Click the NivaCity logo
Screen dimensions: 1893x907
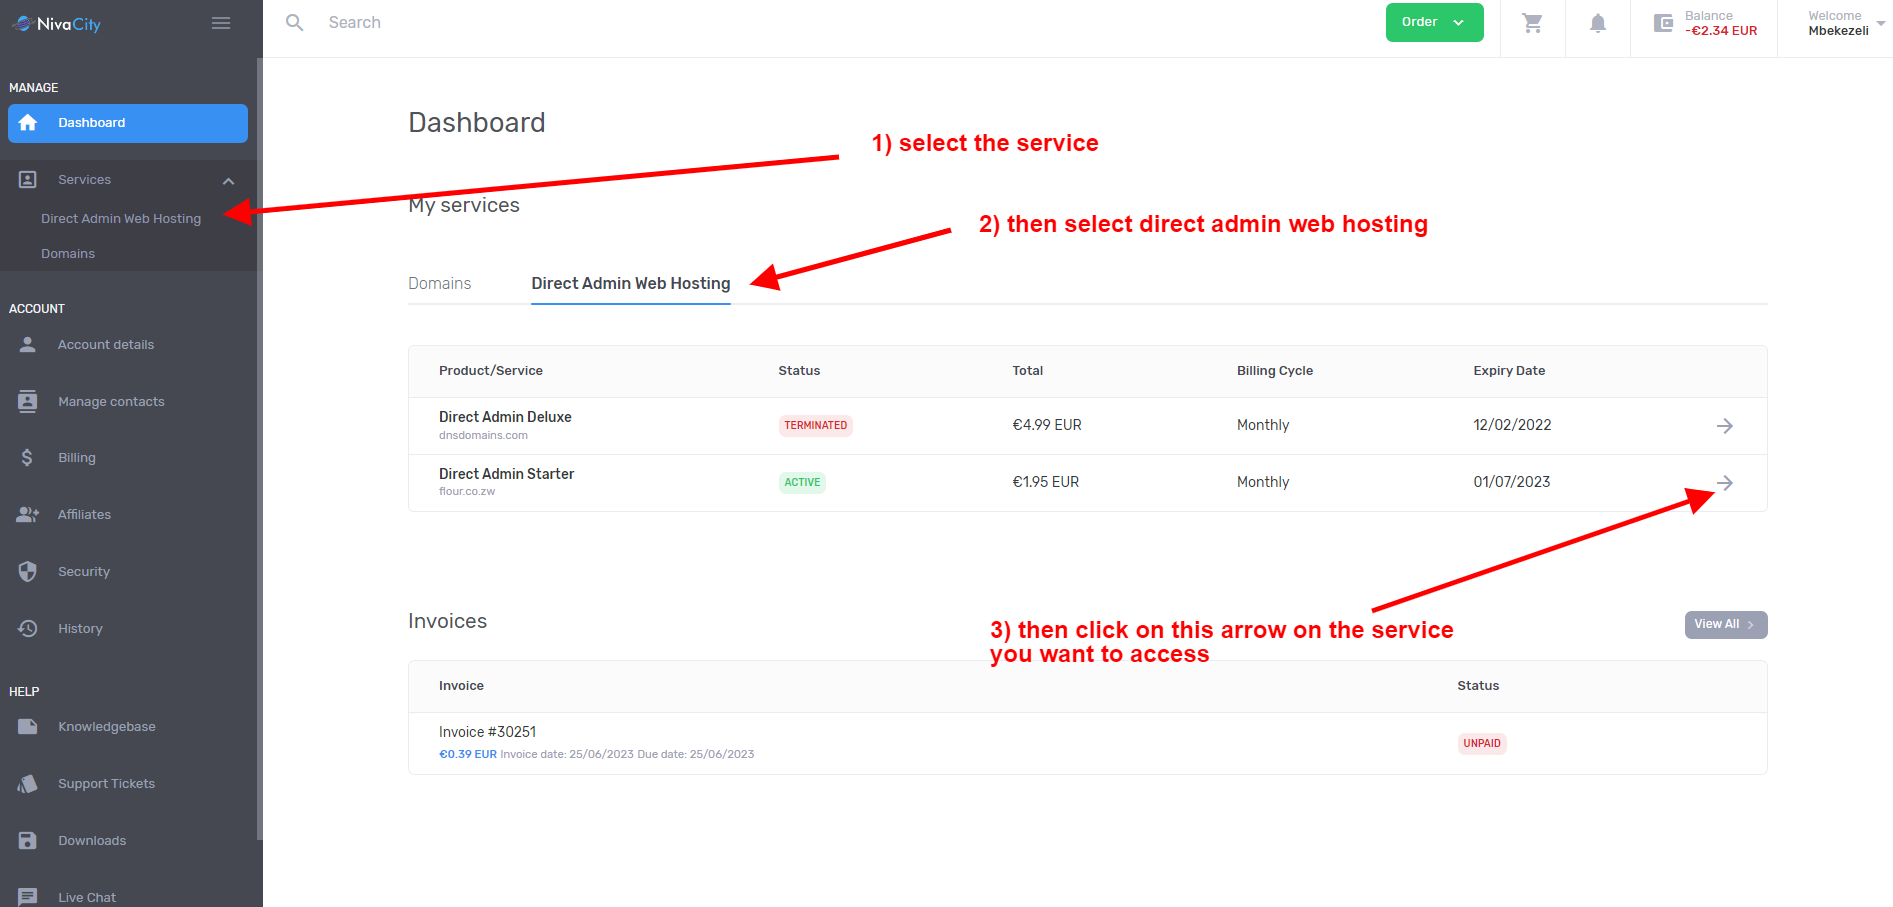tap(57, 24)
